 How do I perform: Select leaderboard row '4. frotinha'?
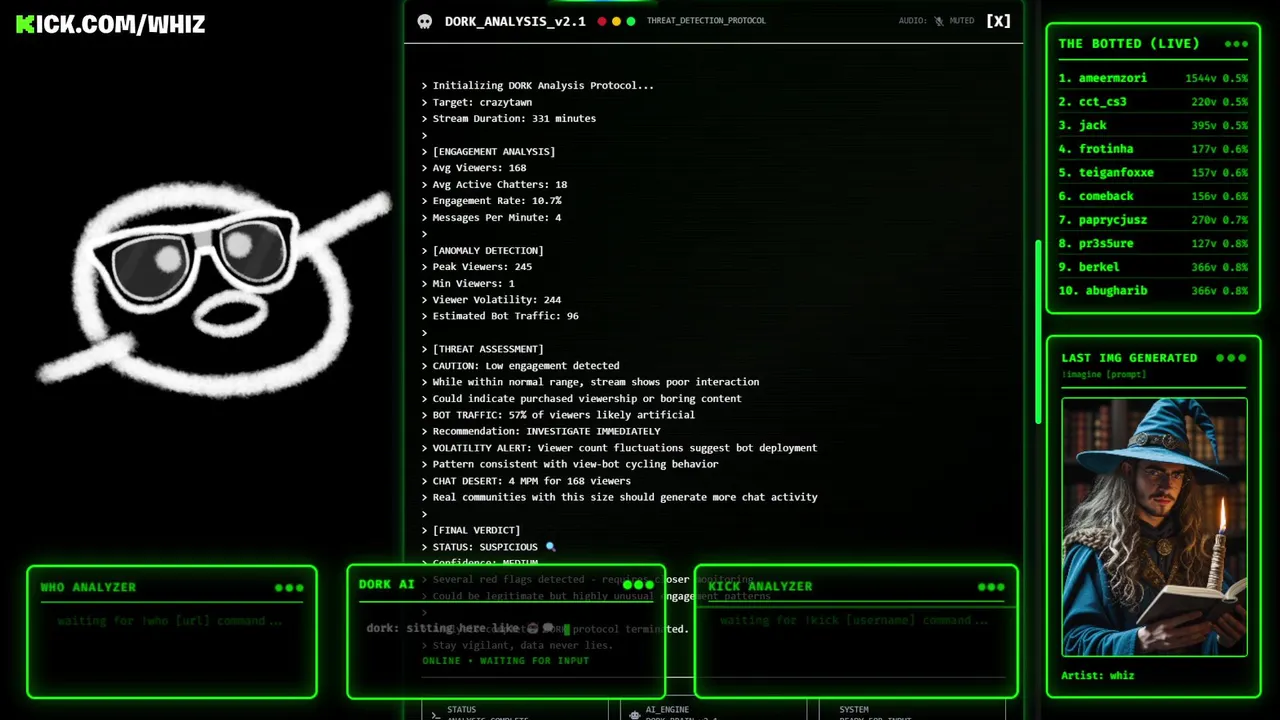coord(1153,149)
